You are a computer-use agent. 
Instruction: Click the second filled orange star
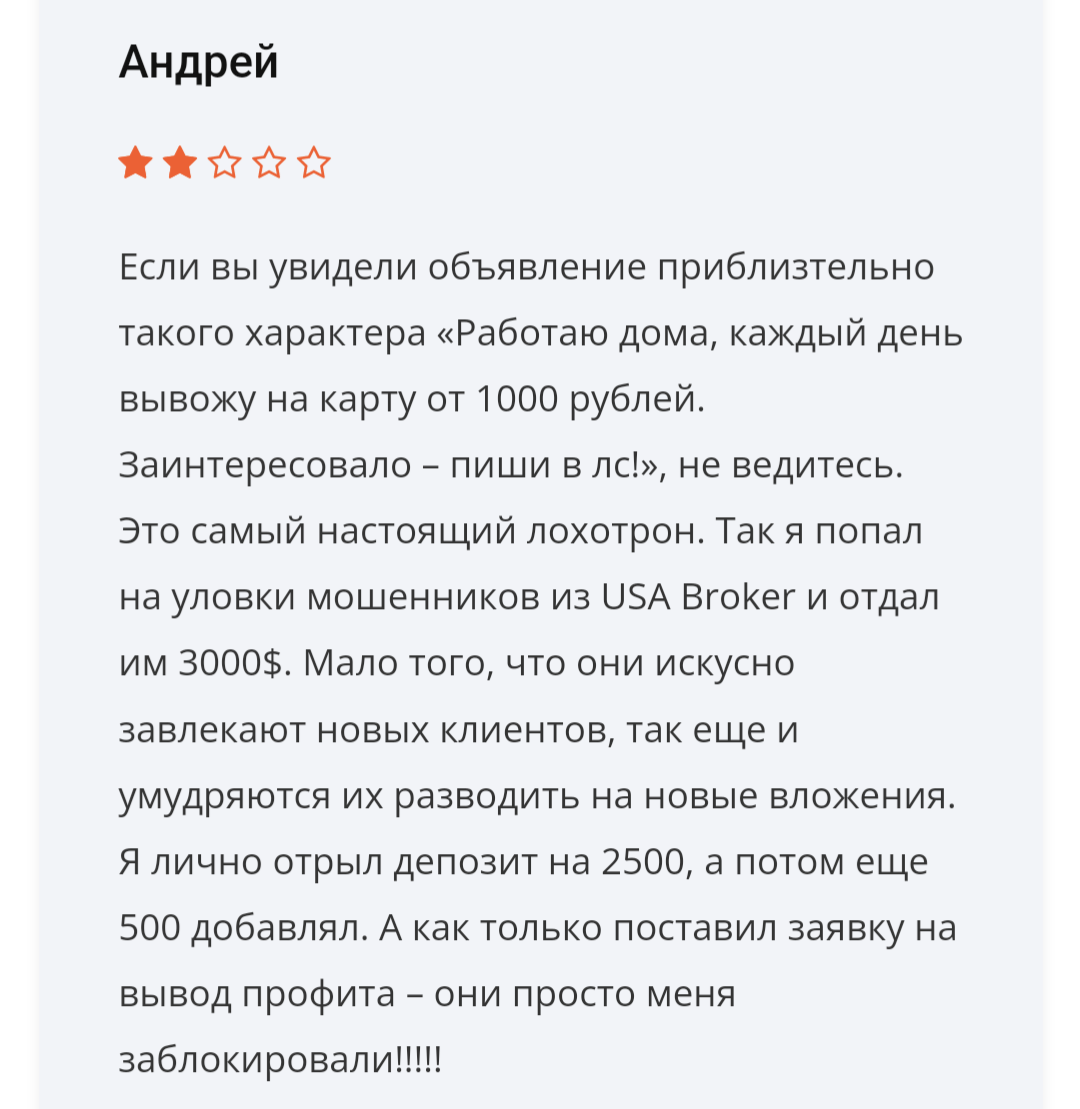tap(180, 163)
